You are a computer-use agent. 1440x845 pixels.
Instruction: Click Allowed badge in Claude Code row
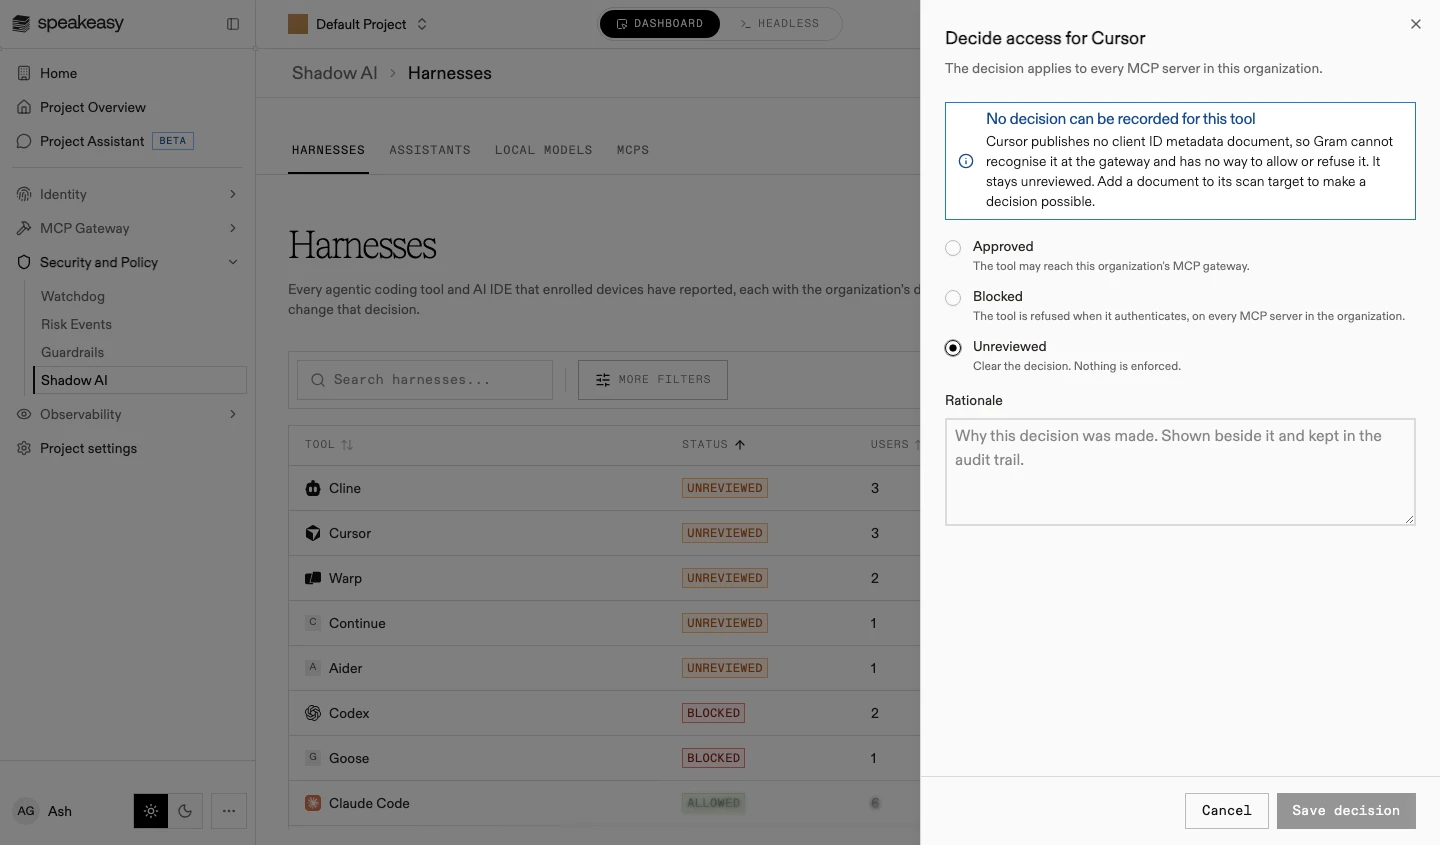(714, 803)
